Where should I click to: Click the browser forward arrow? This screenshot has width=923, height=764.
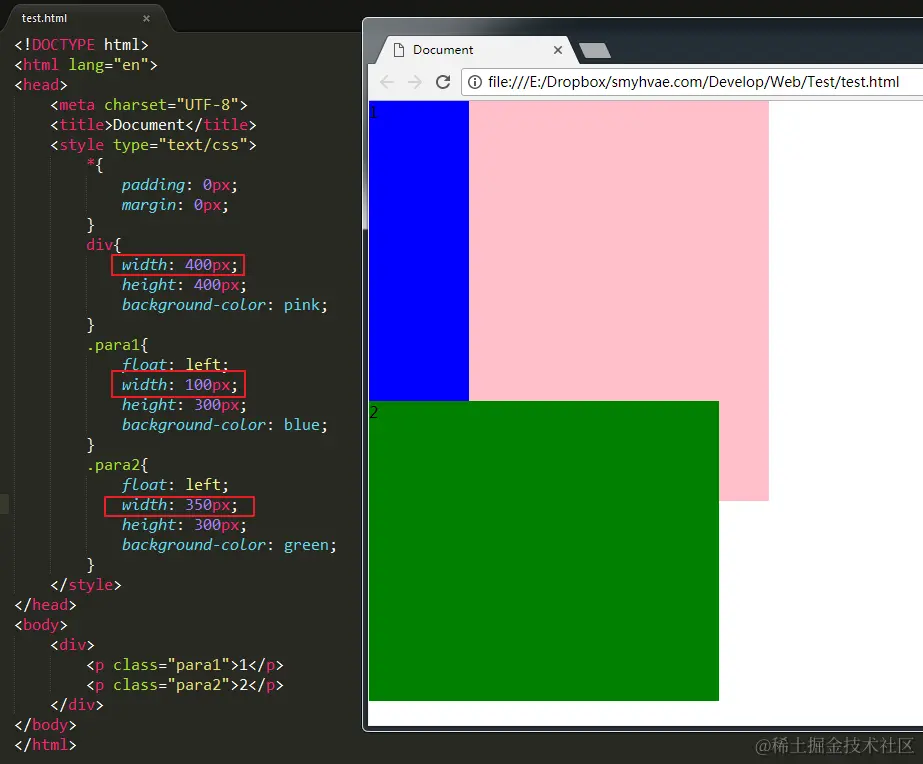coord(415,82)
